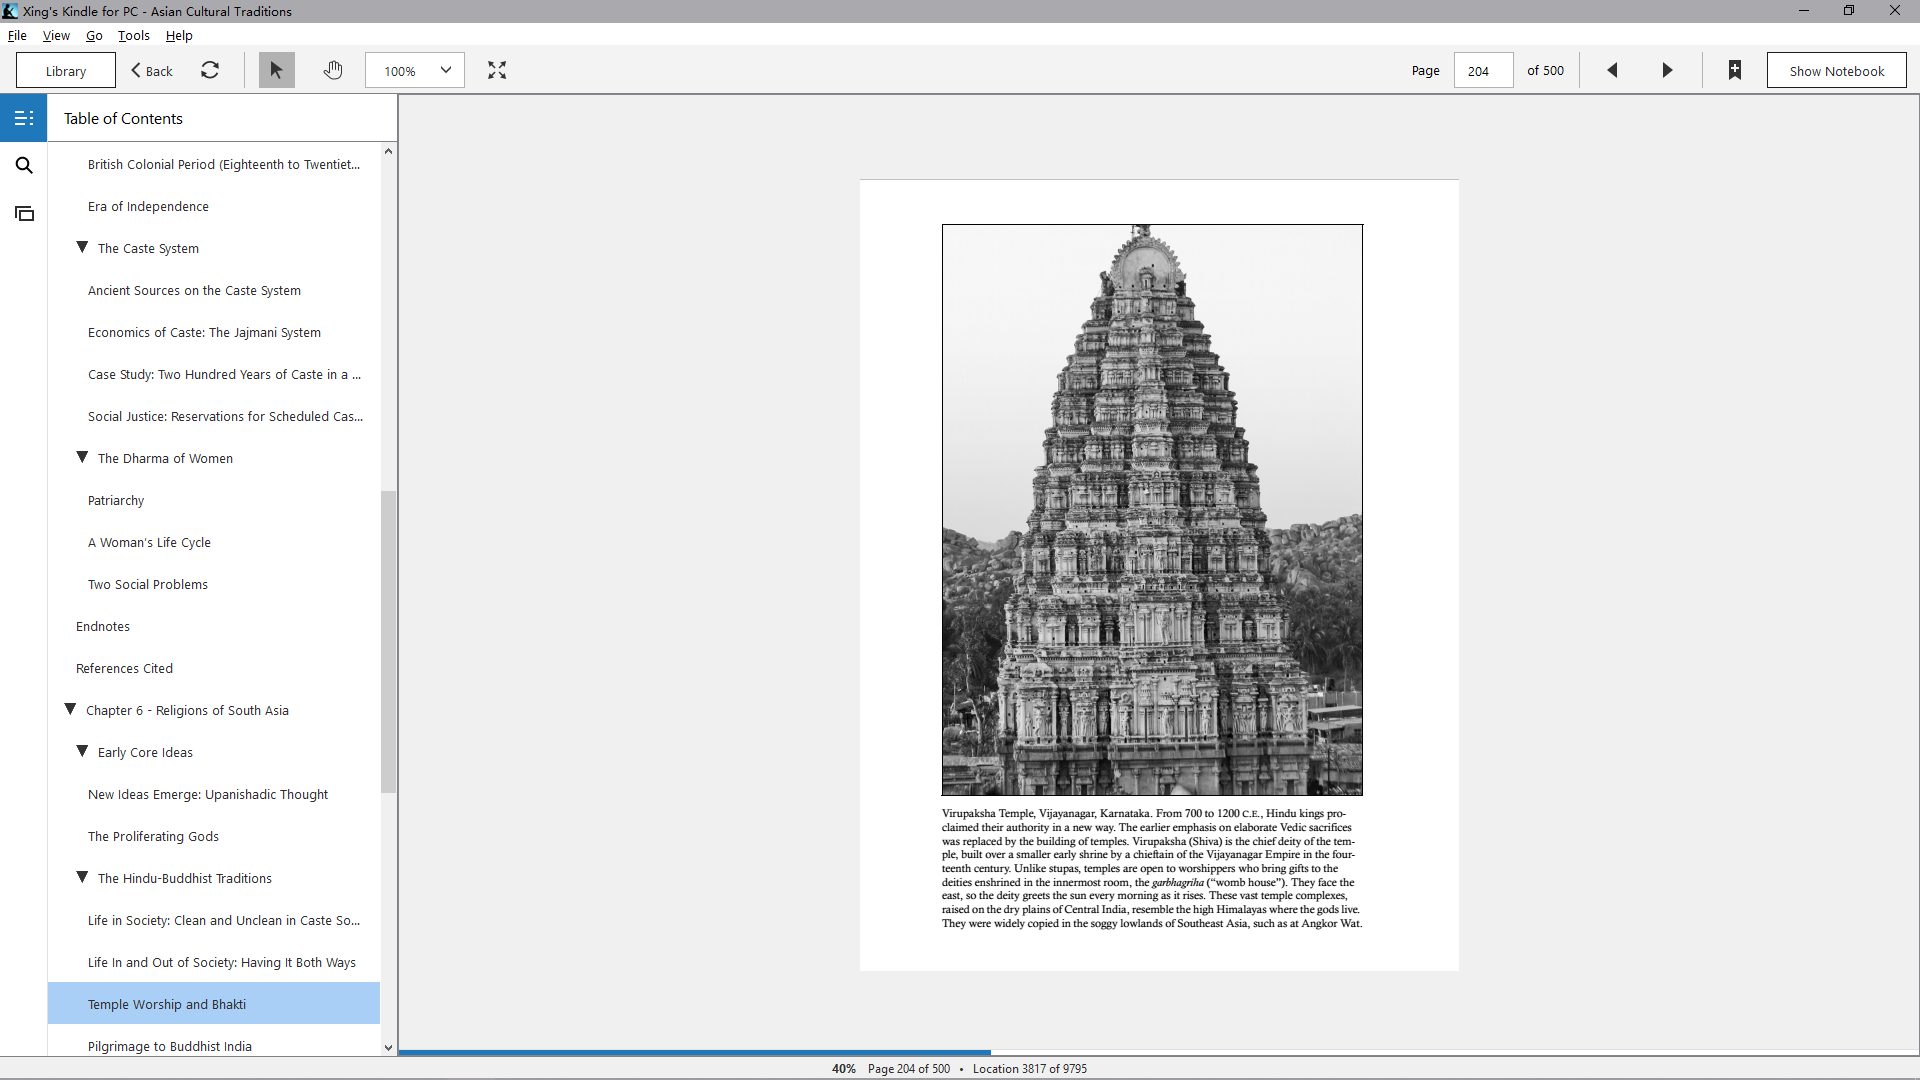This screenshot has height=1080, width=1920.
Task: Select Temple Worship and Bhakti entry
Action: click(x=214, y=1004)
